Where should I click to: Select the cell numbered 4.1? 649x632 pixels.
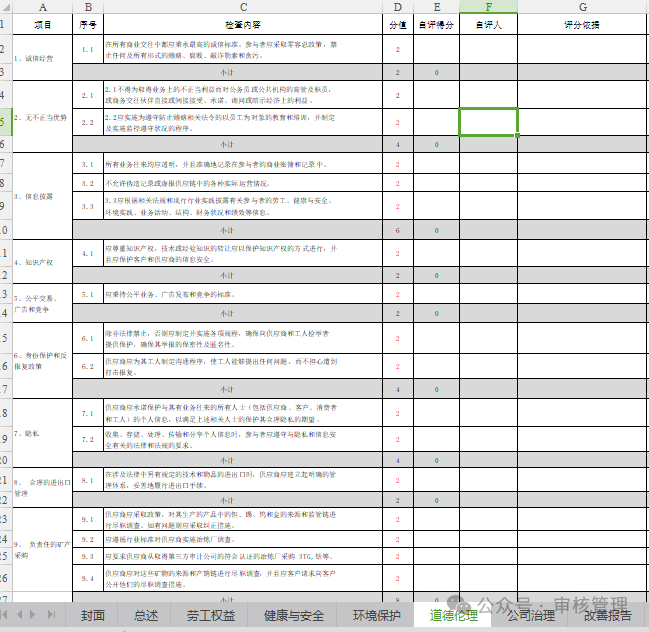coord(88,253)
